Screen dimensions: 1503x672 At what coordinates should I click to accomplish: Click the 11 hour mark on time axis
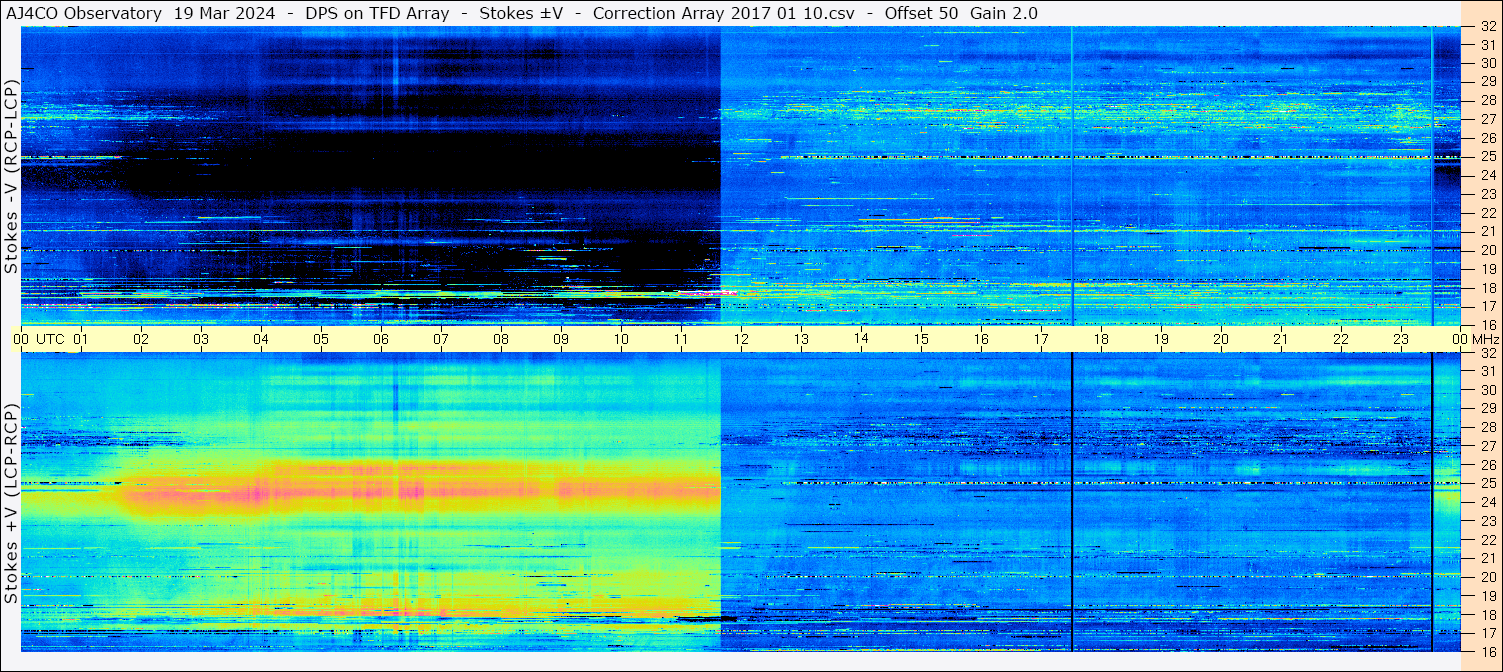[681, 339]
